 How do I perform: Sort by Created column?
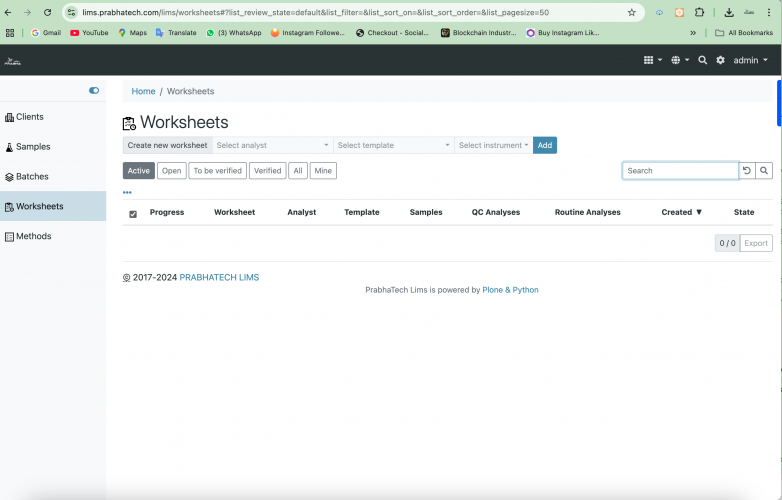coord(681,212)
